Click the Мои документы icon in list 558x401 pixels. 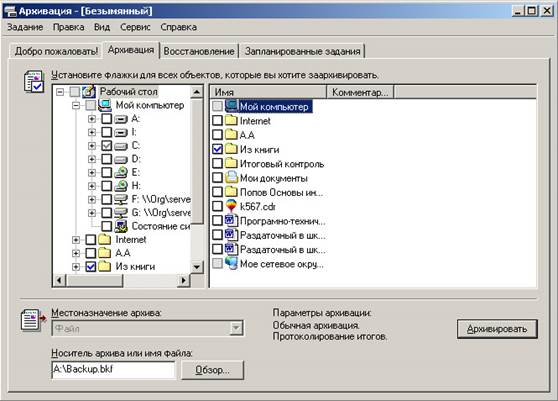(x=231, y=177)
